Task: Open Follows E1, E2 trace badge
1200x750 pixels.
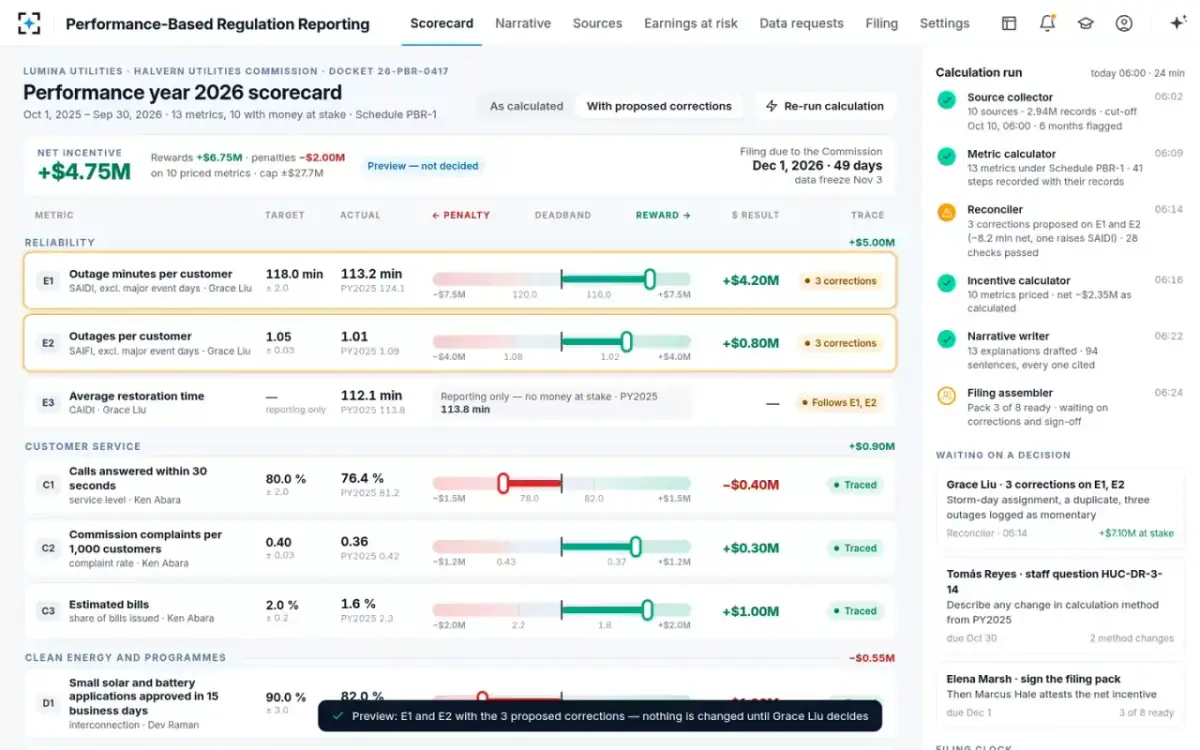Action: 839,403
